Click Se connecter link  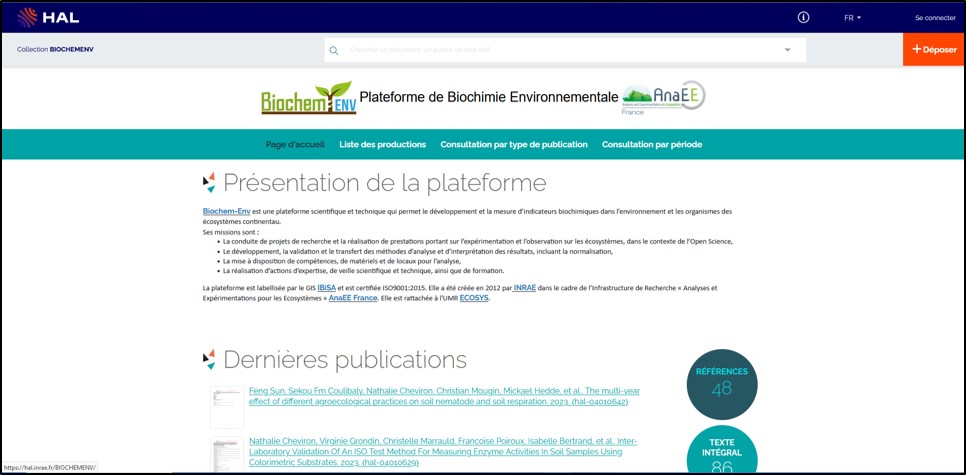pyautogui.click(x=935, y=18)
